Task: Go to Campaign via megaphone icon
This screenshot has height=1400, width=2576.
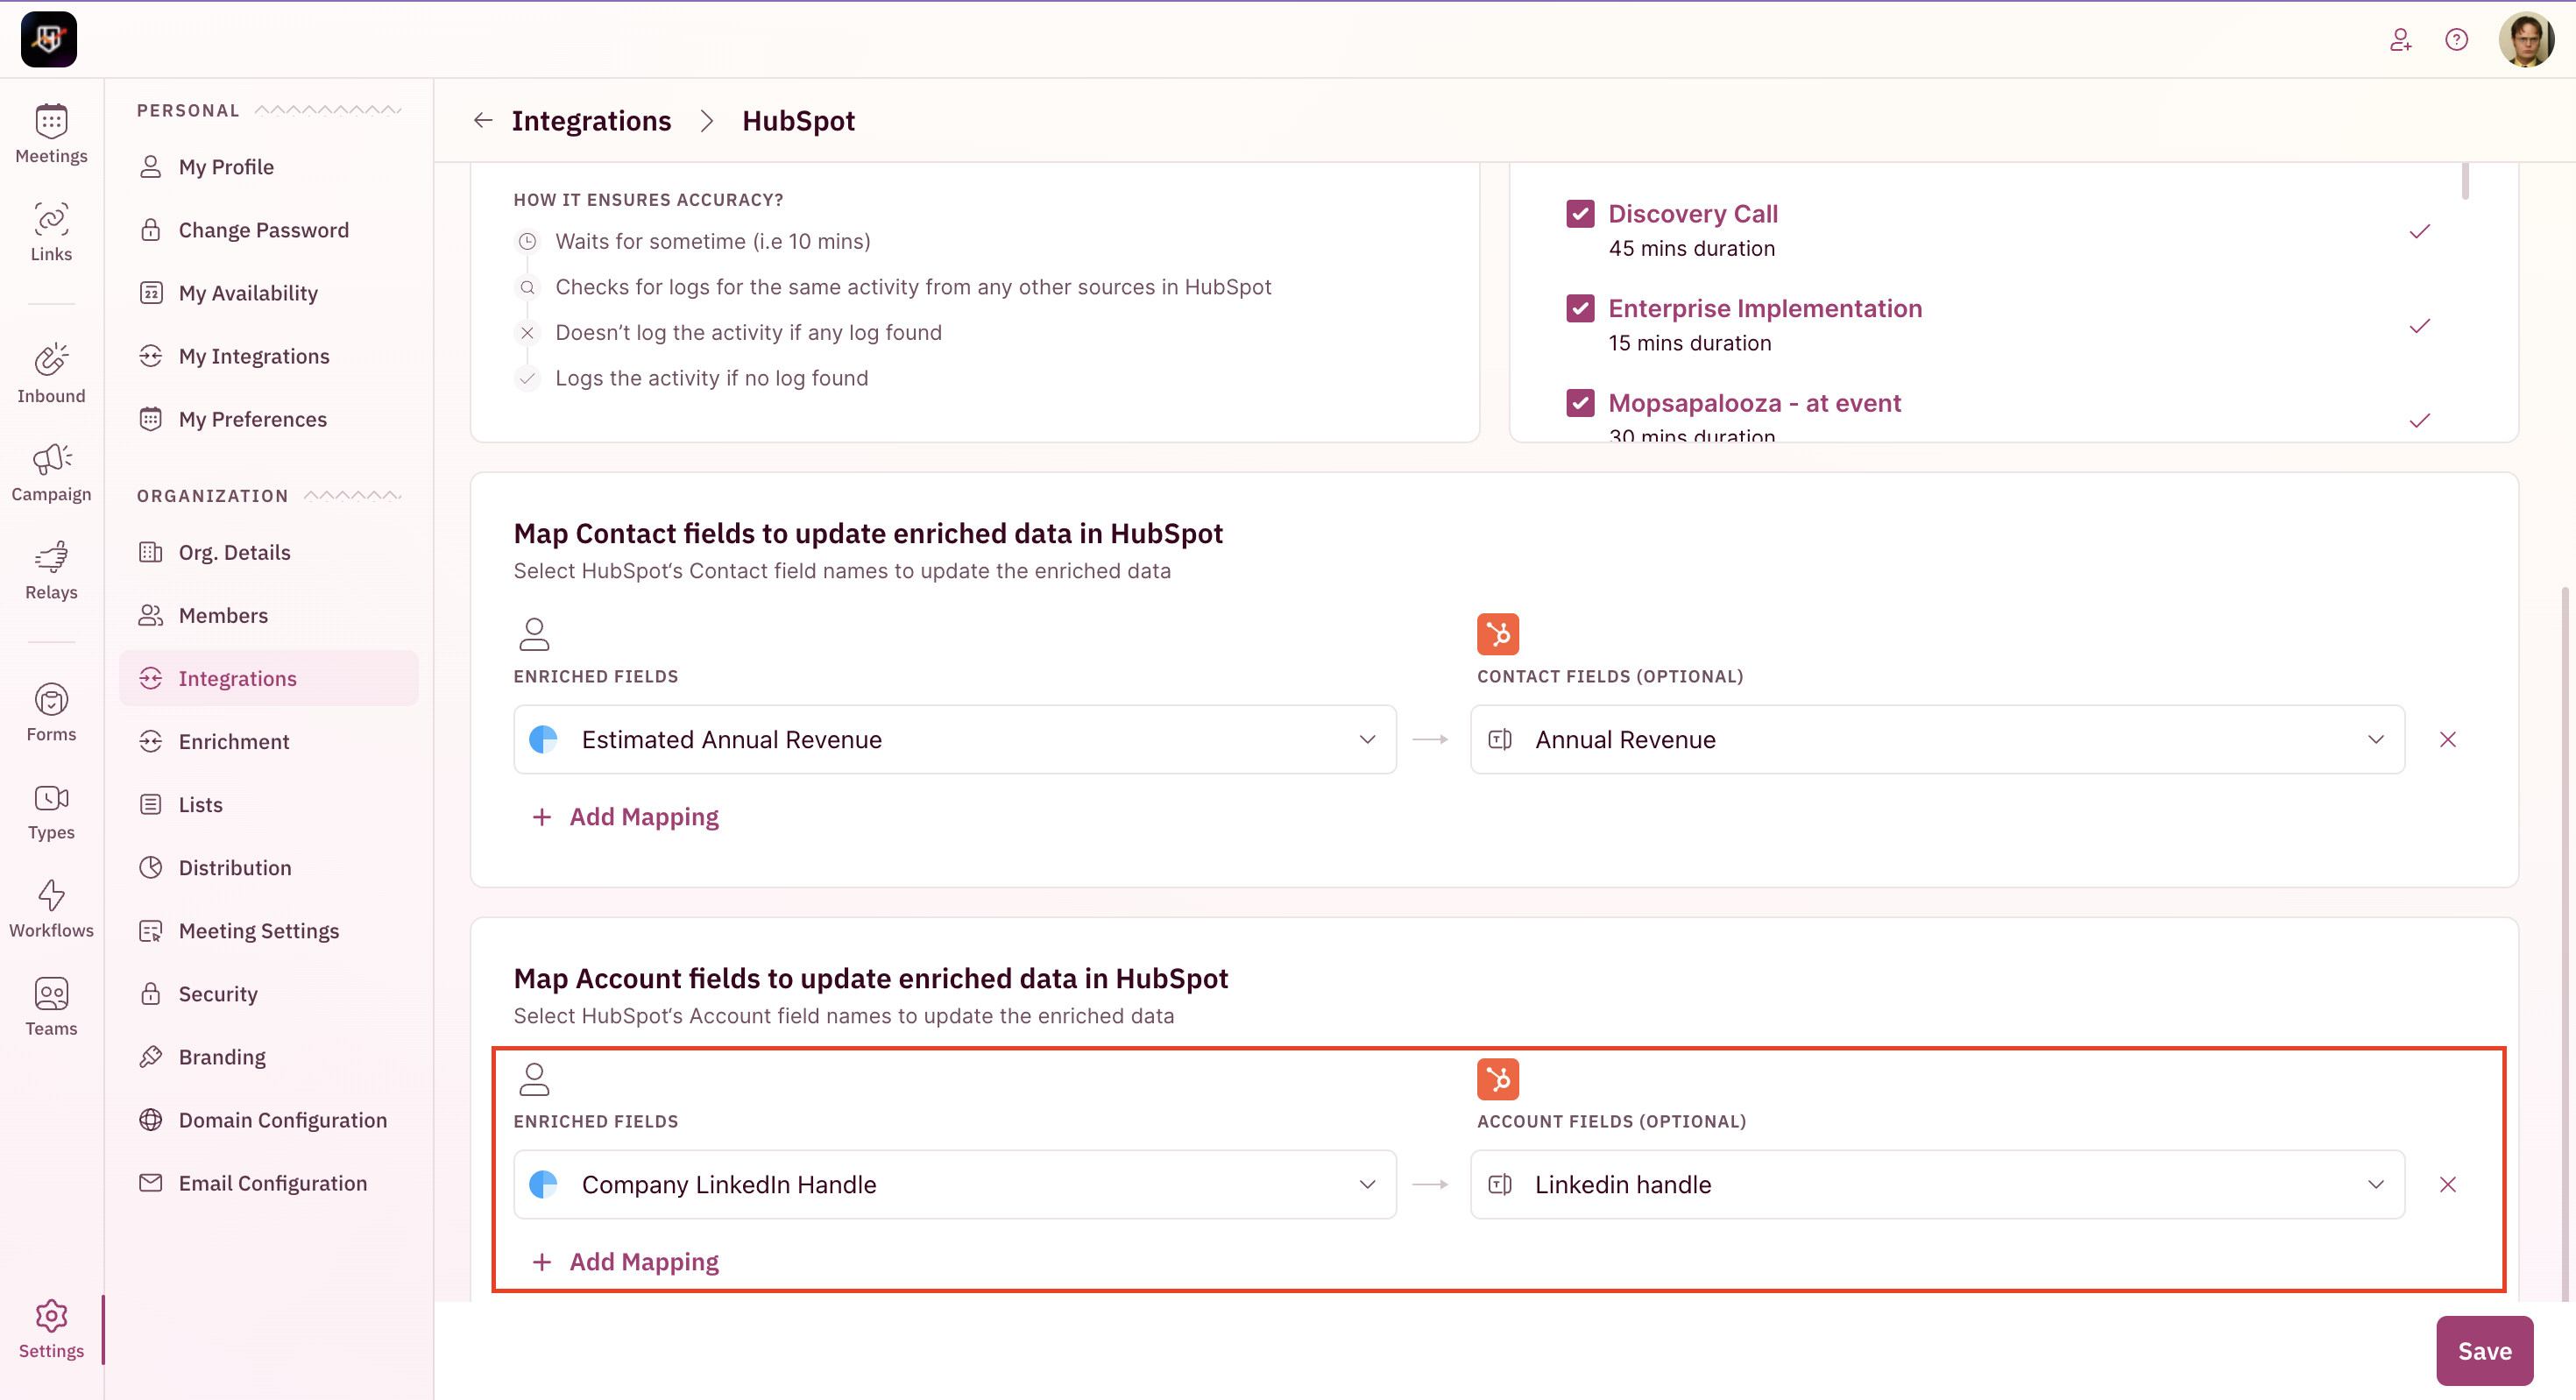Action: tap(51, 472)
